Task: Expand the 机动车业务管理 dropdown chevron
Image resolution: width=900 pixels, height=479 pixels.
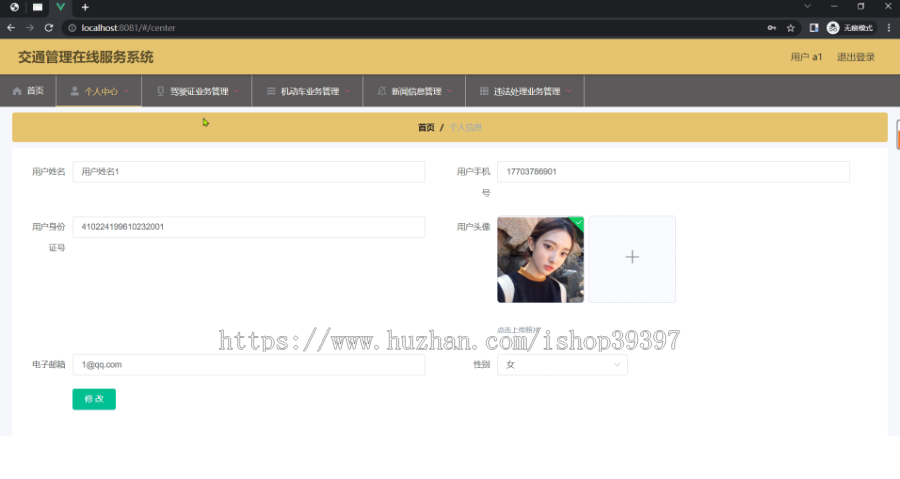Action: [347, 91]
